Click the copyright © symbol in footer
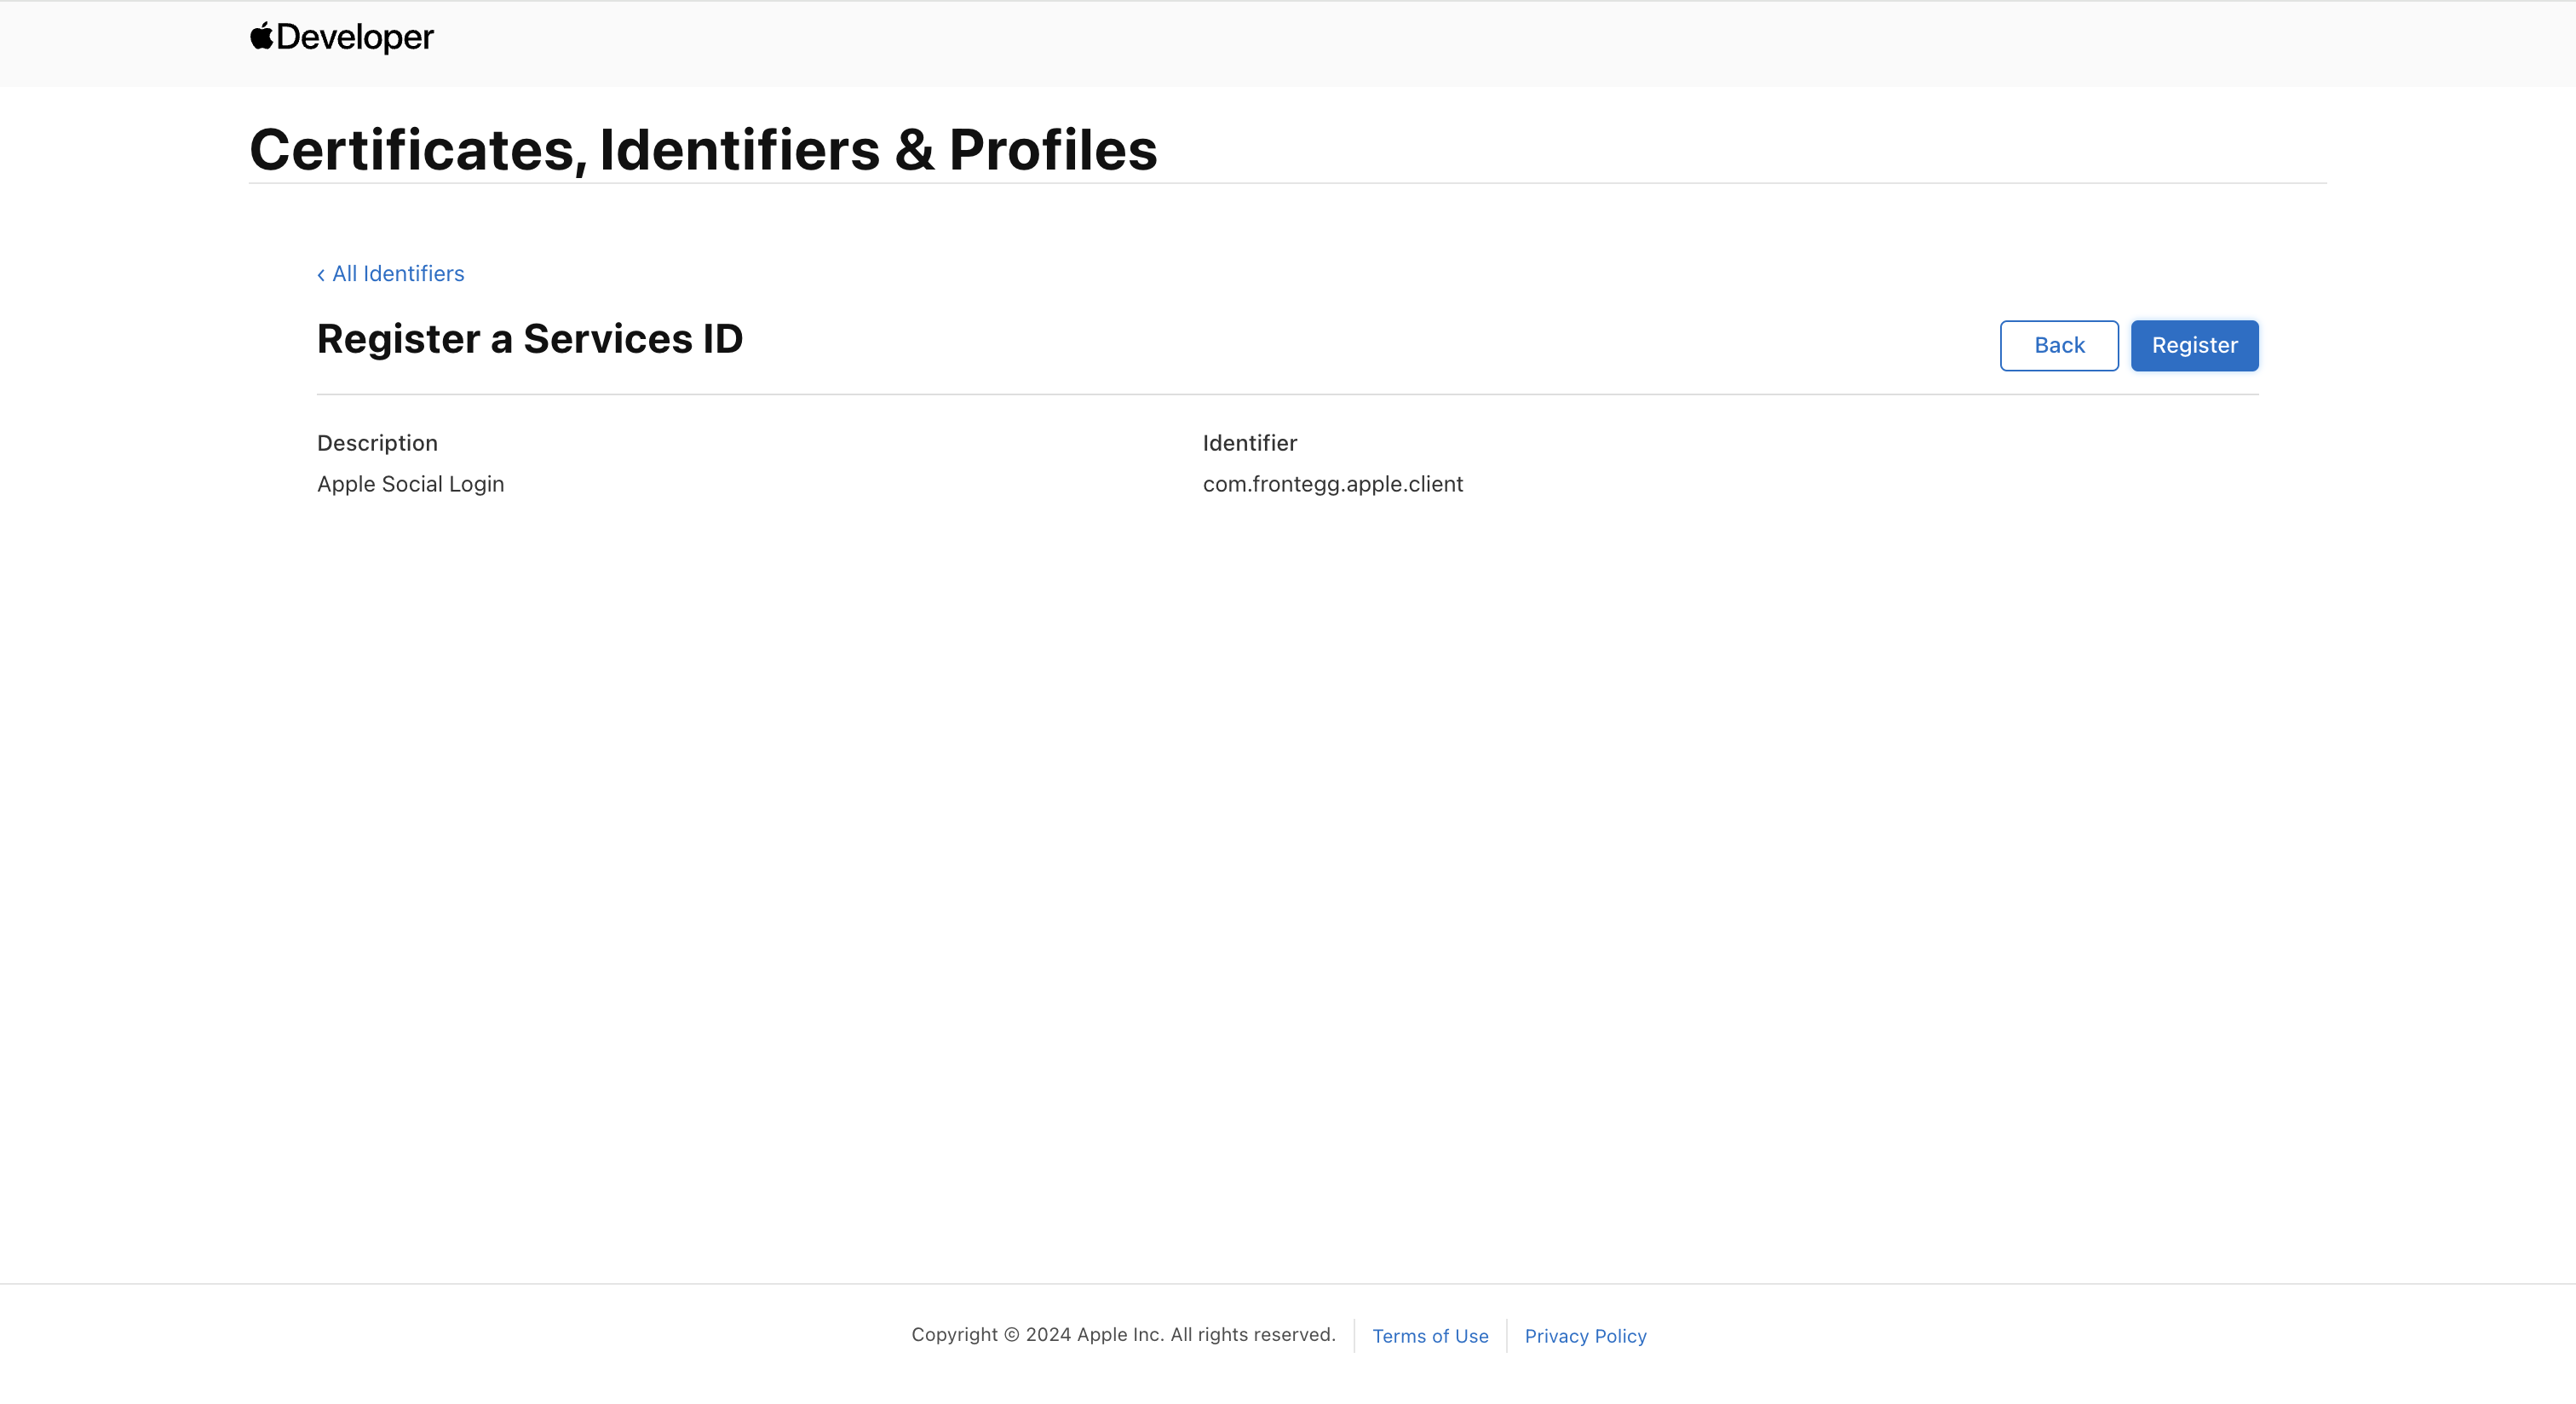The height and width of the screenshot is (1404, 2576). click(1011, 1335)
